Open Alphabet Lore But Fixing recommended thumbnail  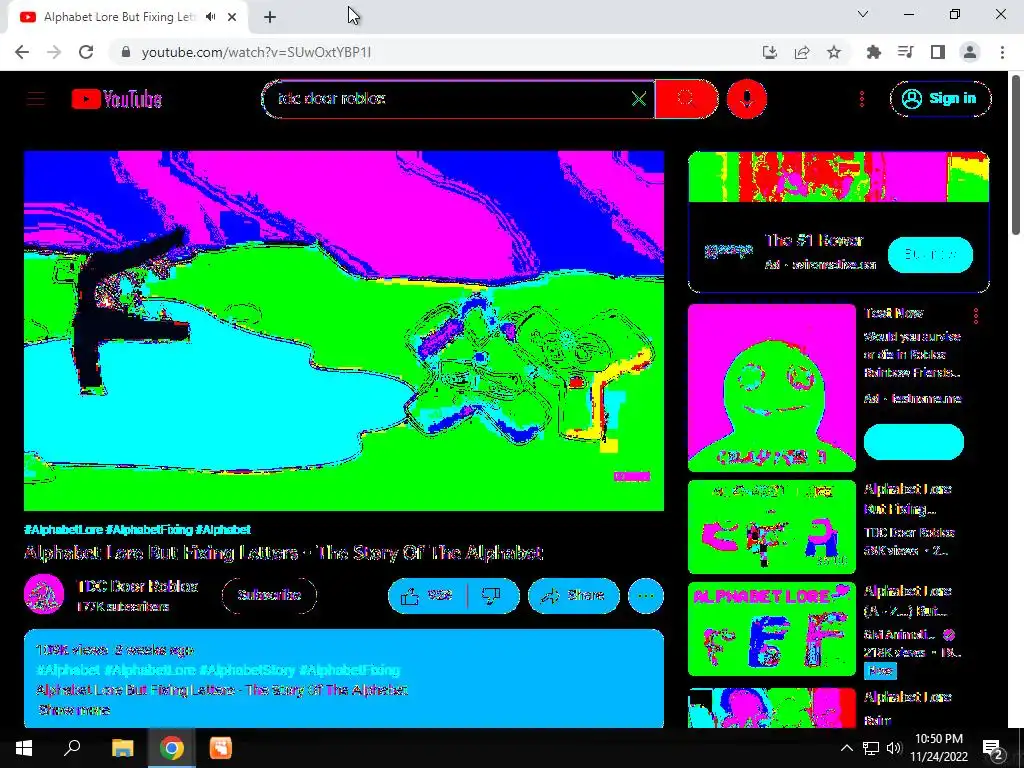[x=771, y=527]
